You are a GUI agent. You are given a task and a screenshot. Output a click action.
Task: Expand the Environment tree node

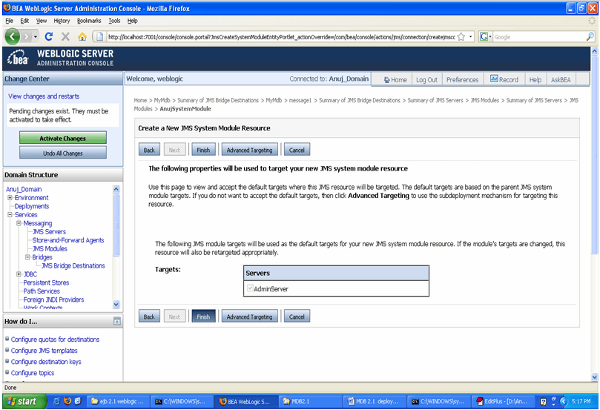click(x=10, y=198)
